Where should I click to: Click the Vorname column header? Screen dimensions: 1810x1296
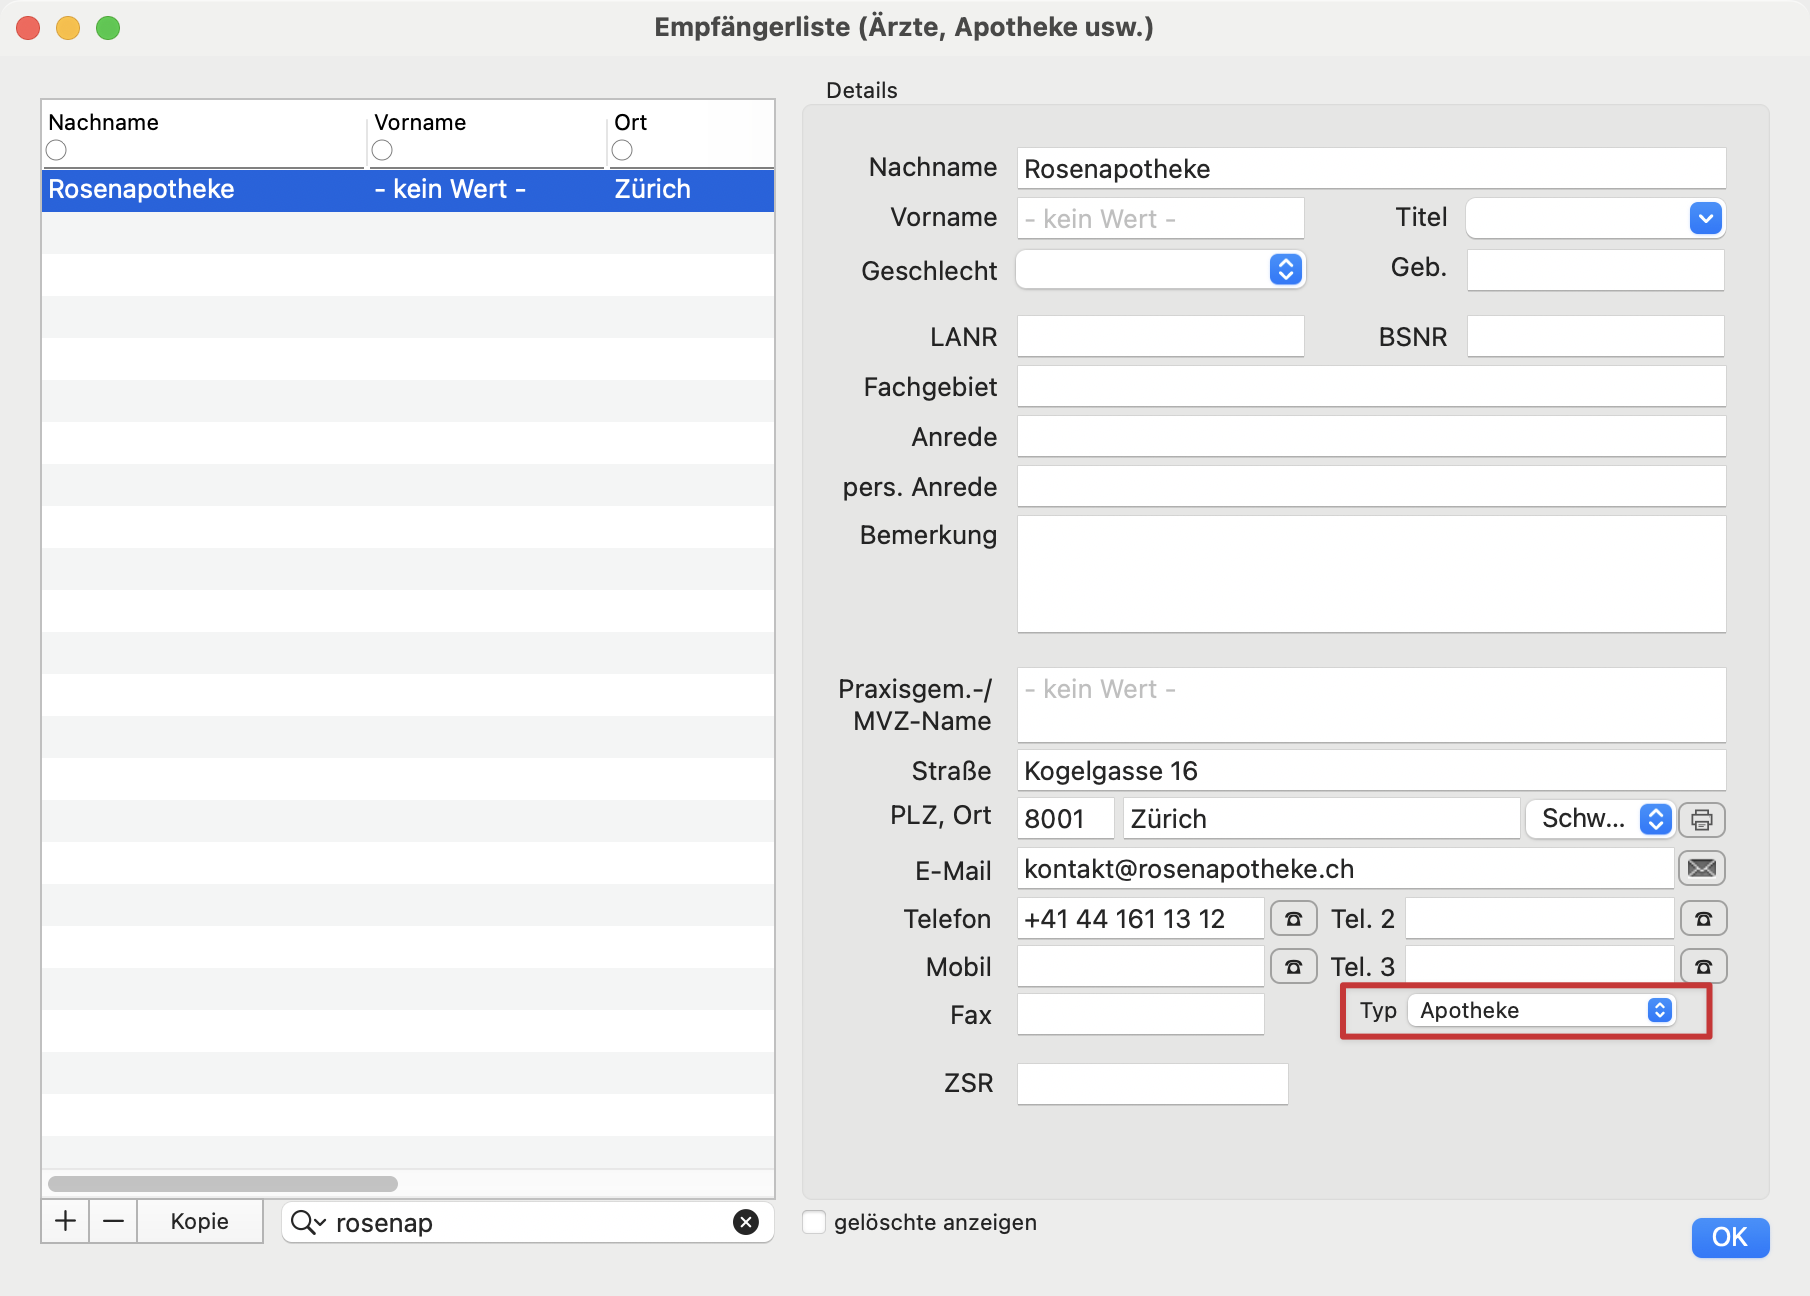[x=420, y=122]
